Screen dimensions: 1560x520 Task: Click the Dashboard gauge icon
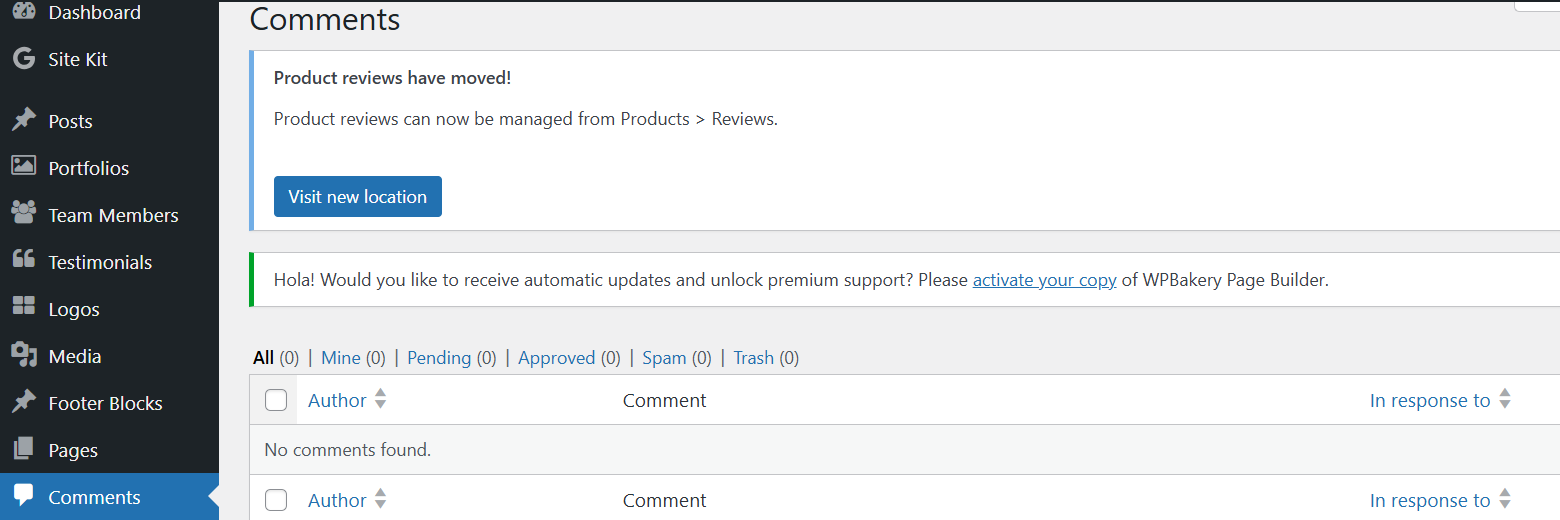pyautogui.click(x=24, y=12)
